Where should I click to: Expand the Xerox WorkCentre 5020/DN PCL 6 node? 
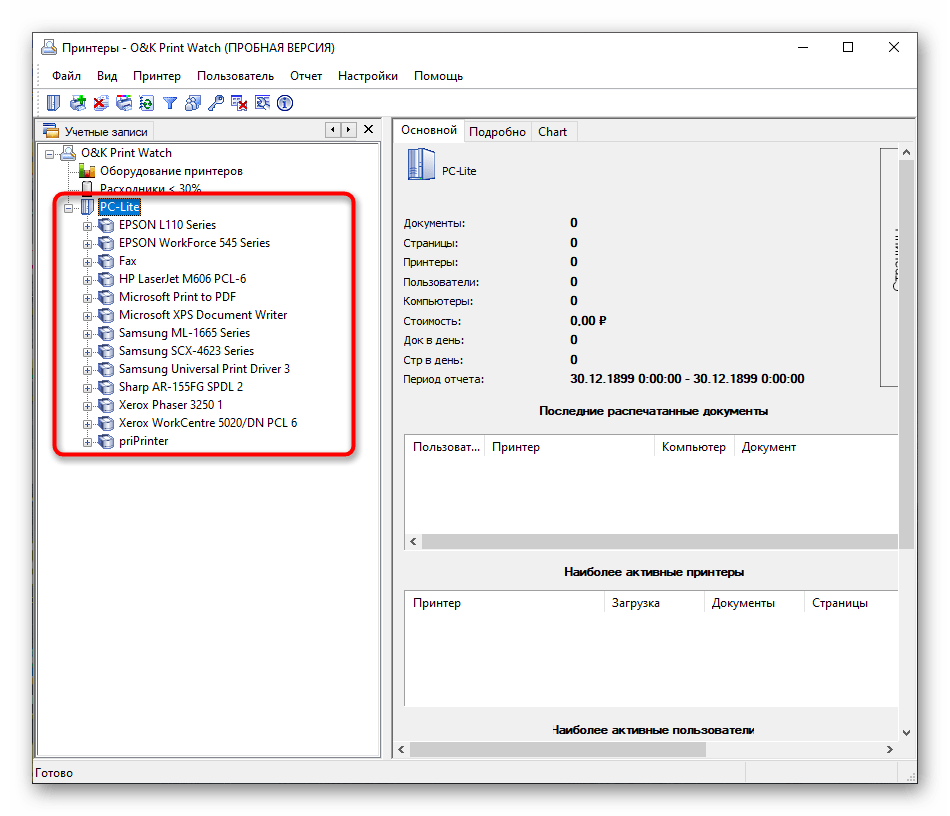click(x=87, y=424)
